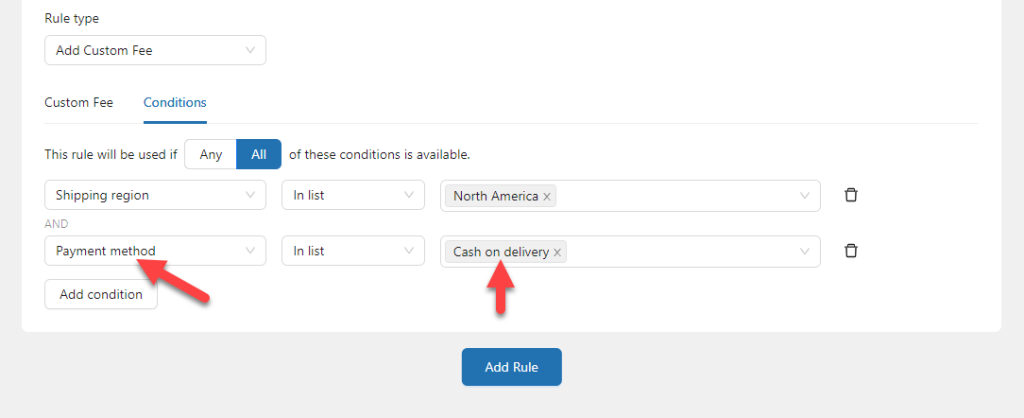Image resolution: width=1024 pixels, height=418 pixels.
Task: Select the All conditions toggle
Action: click(259, 154)
